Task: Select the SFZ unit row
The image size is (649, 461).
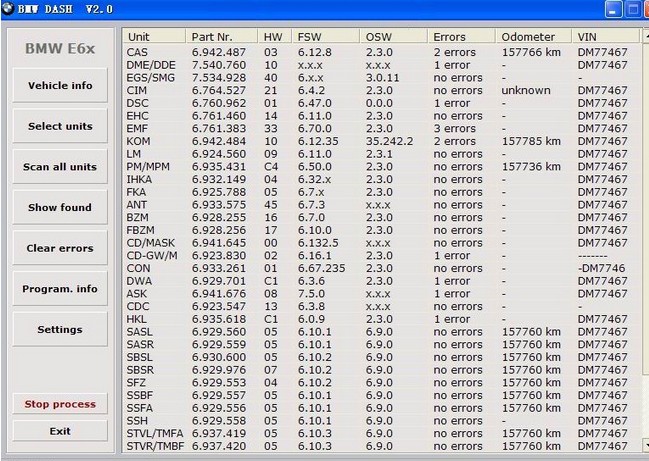Action: pos(381,383)
